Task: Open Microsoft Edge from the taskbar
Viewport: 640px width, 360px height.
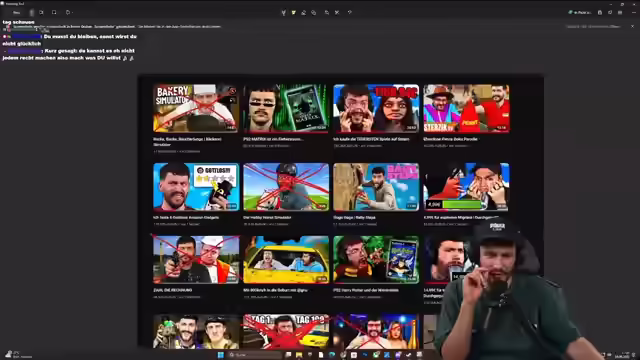Action: coord(332,355)
